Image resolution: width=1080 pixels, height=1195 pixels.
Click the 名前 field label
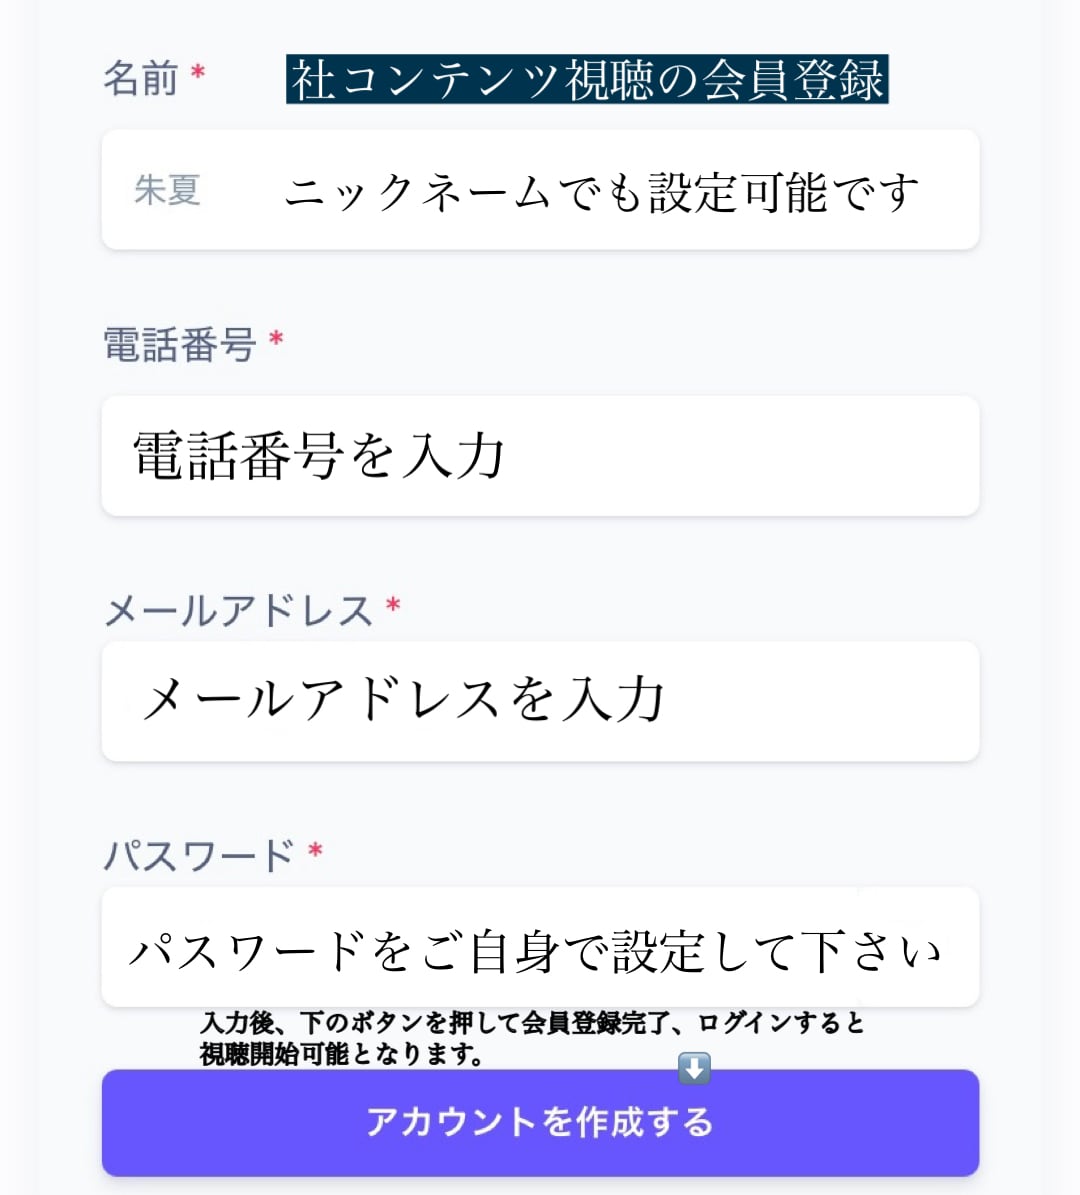point(141,77)
